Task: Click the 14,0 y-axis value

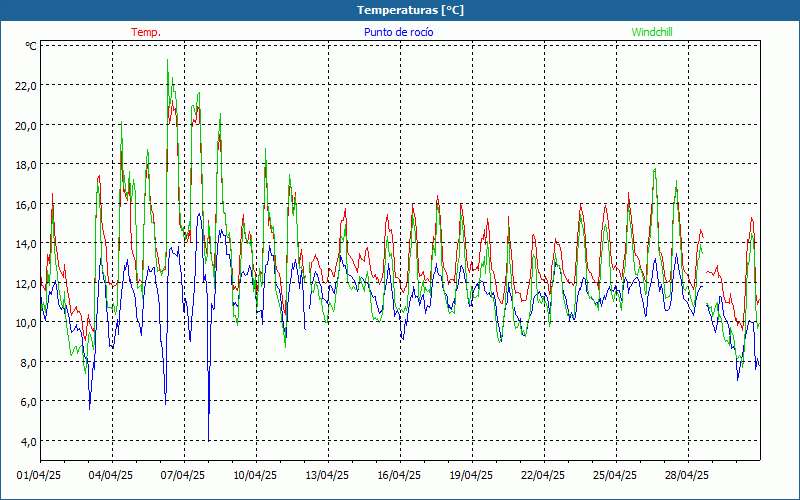Action: click(x=26, y=244)
